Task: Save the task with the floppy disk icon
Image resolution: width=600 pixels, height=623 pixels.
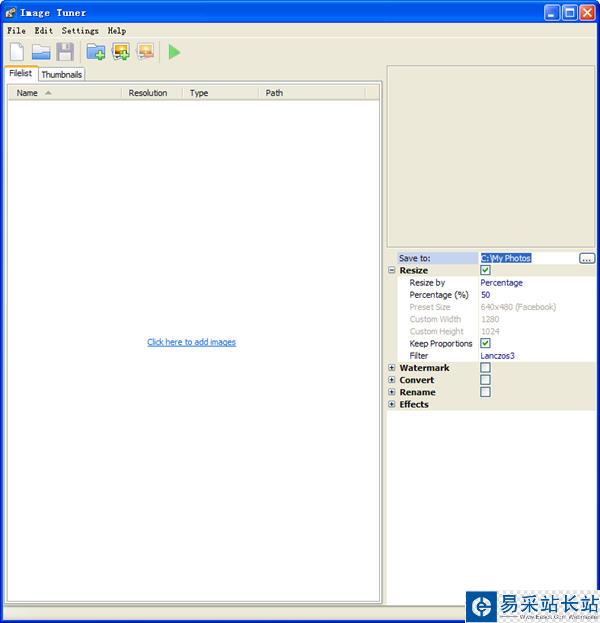Action: pos(65,52)
